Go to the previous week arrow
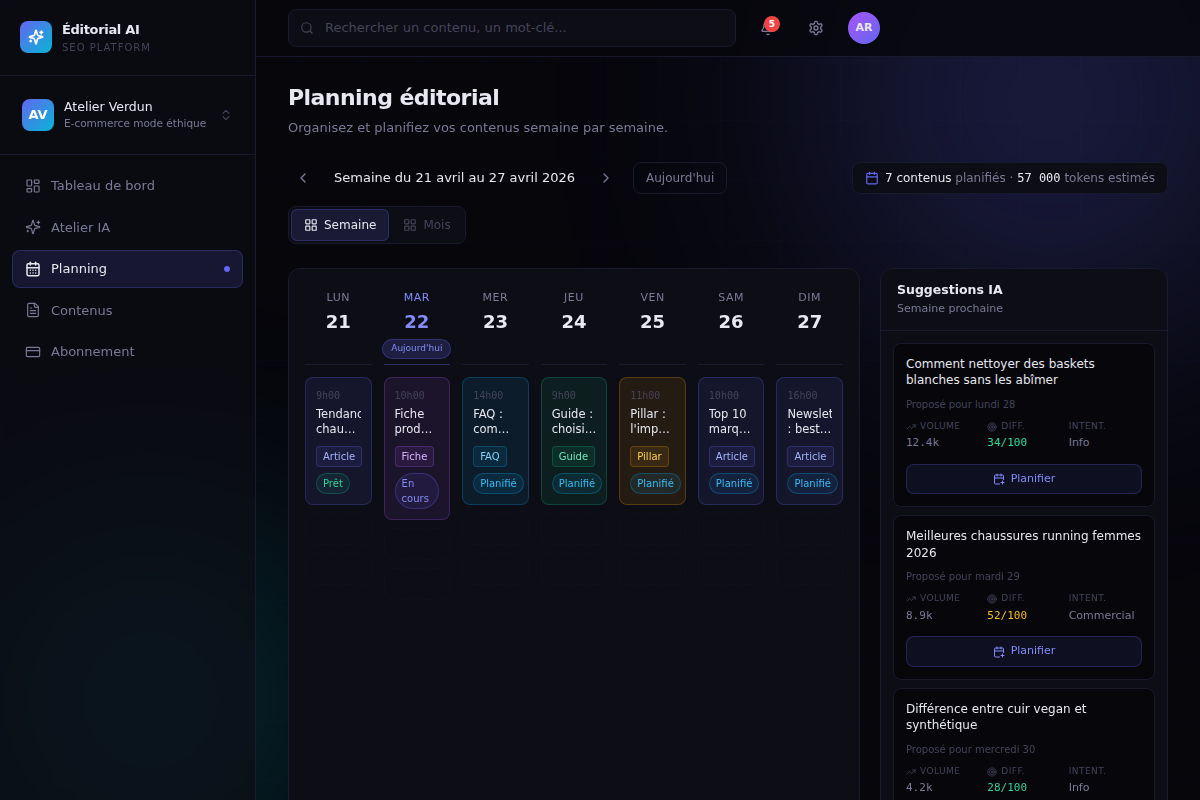The image size is (1200, 800). tap(303, 178)
